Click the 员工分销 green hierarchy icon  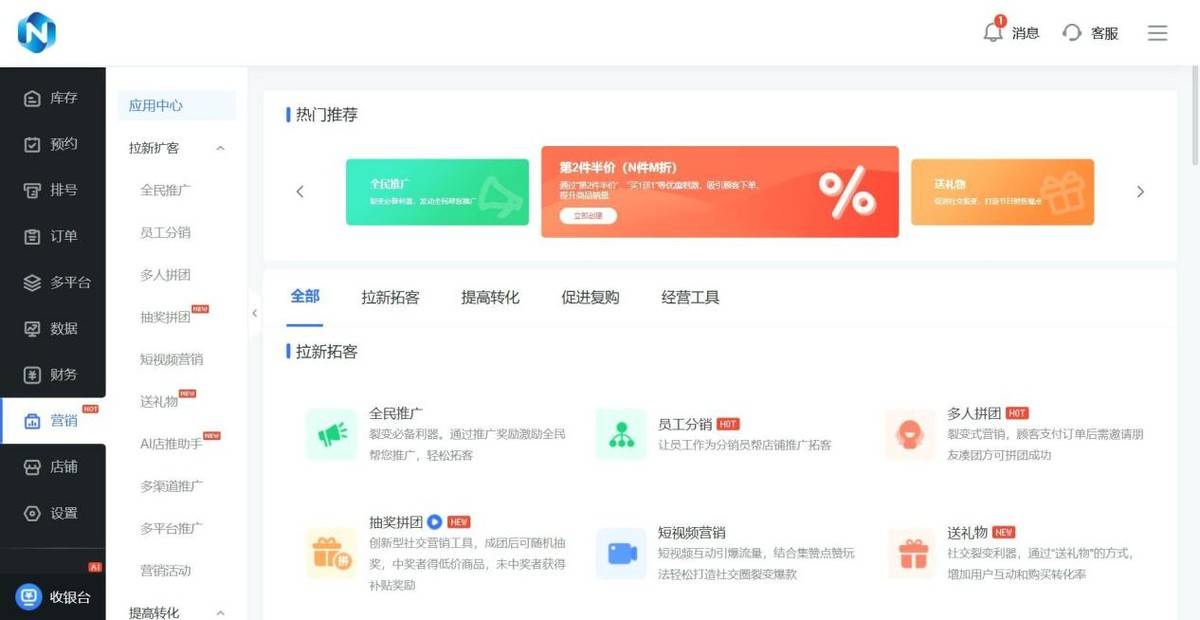click(621, 434)
